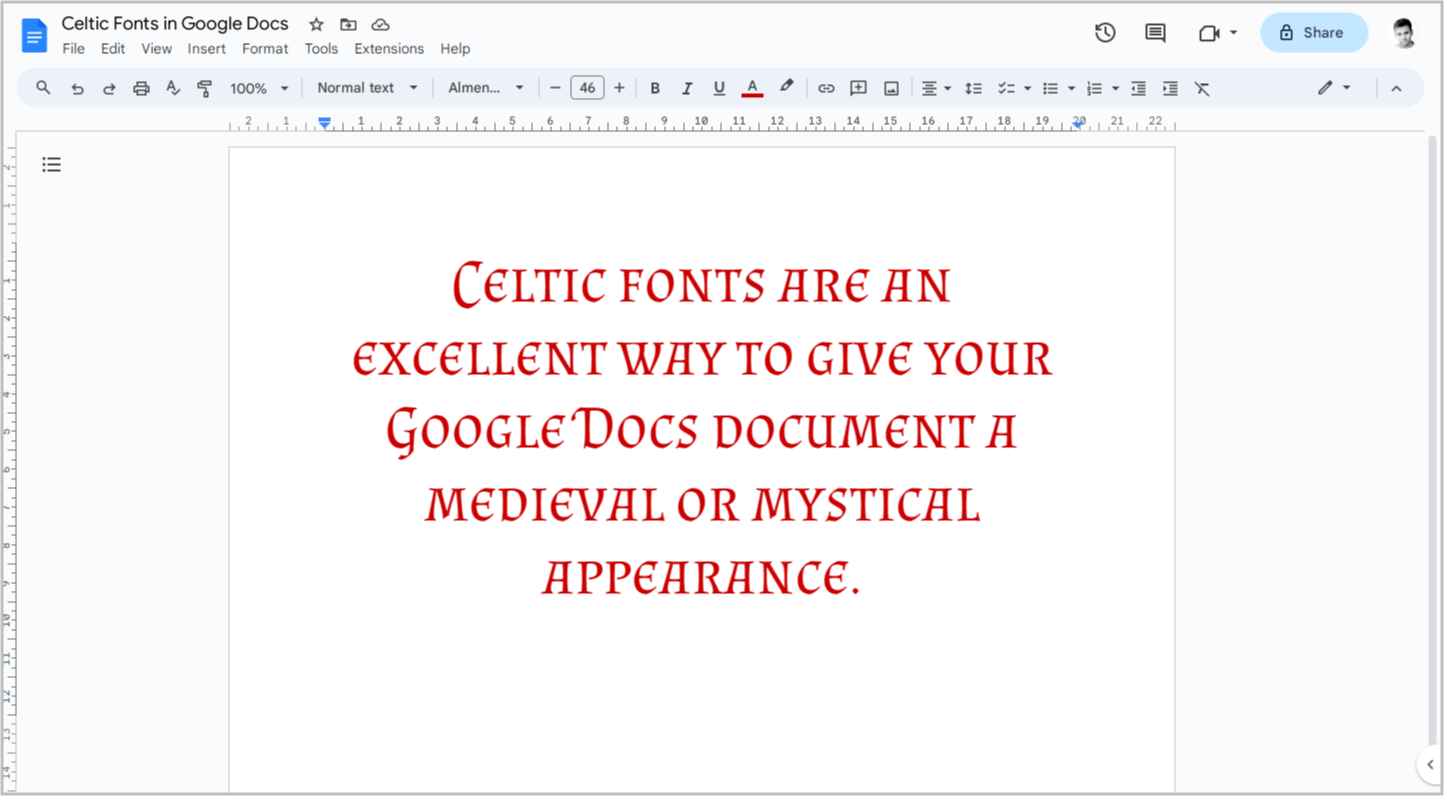Screen dimensions: 1444x796
Task: Open the account profile picture
Action: point(1404,33)
